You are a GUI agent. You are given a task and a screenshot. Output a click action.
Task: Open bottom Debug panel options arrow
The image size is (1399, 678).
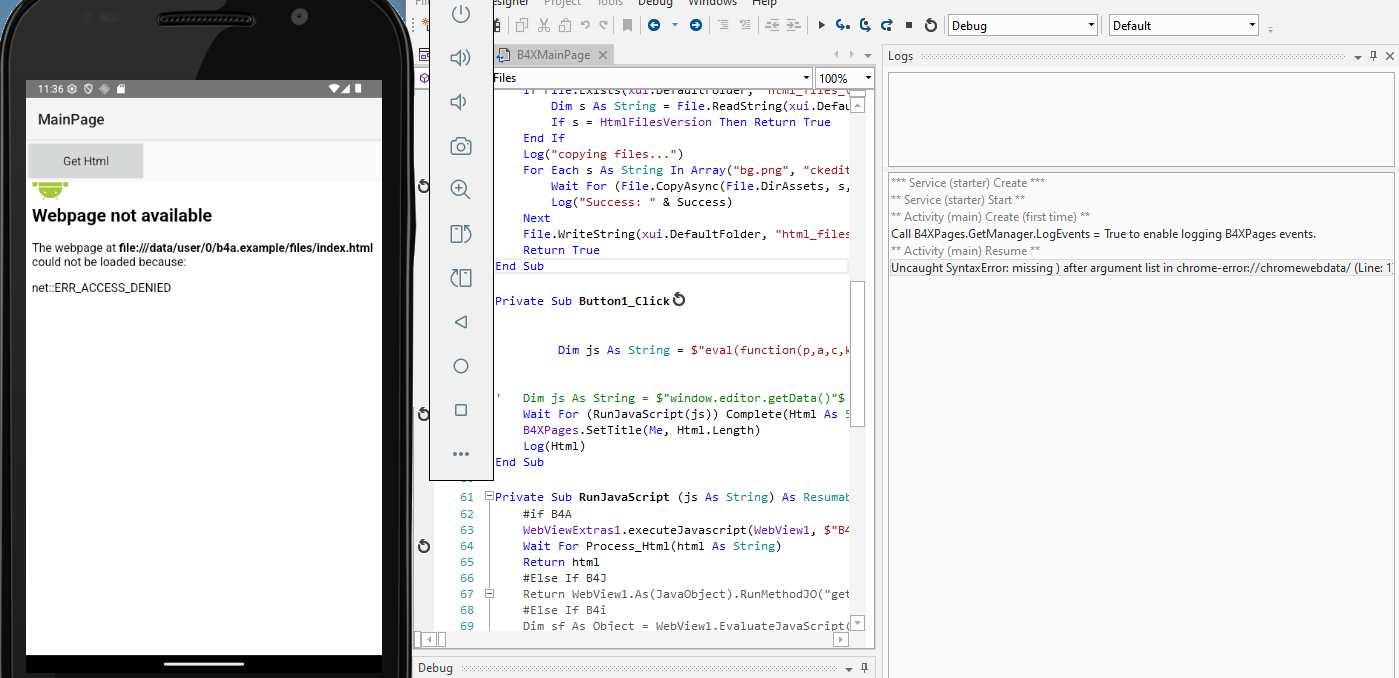(849, 668)
